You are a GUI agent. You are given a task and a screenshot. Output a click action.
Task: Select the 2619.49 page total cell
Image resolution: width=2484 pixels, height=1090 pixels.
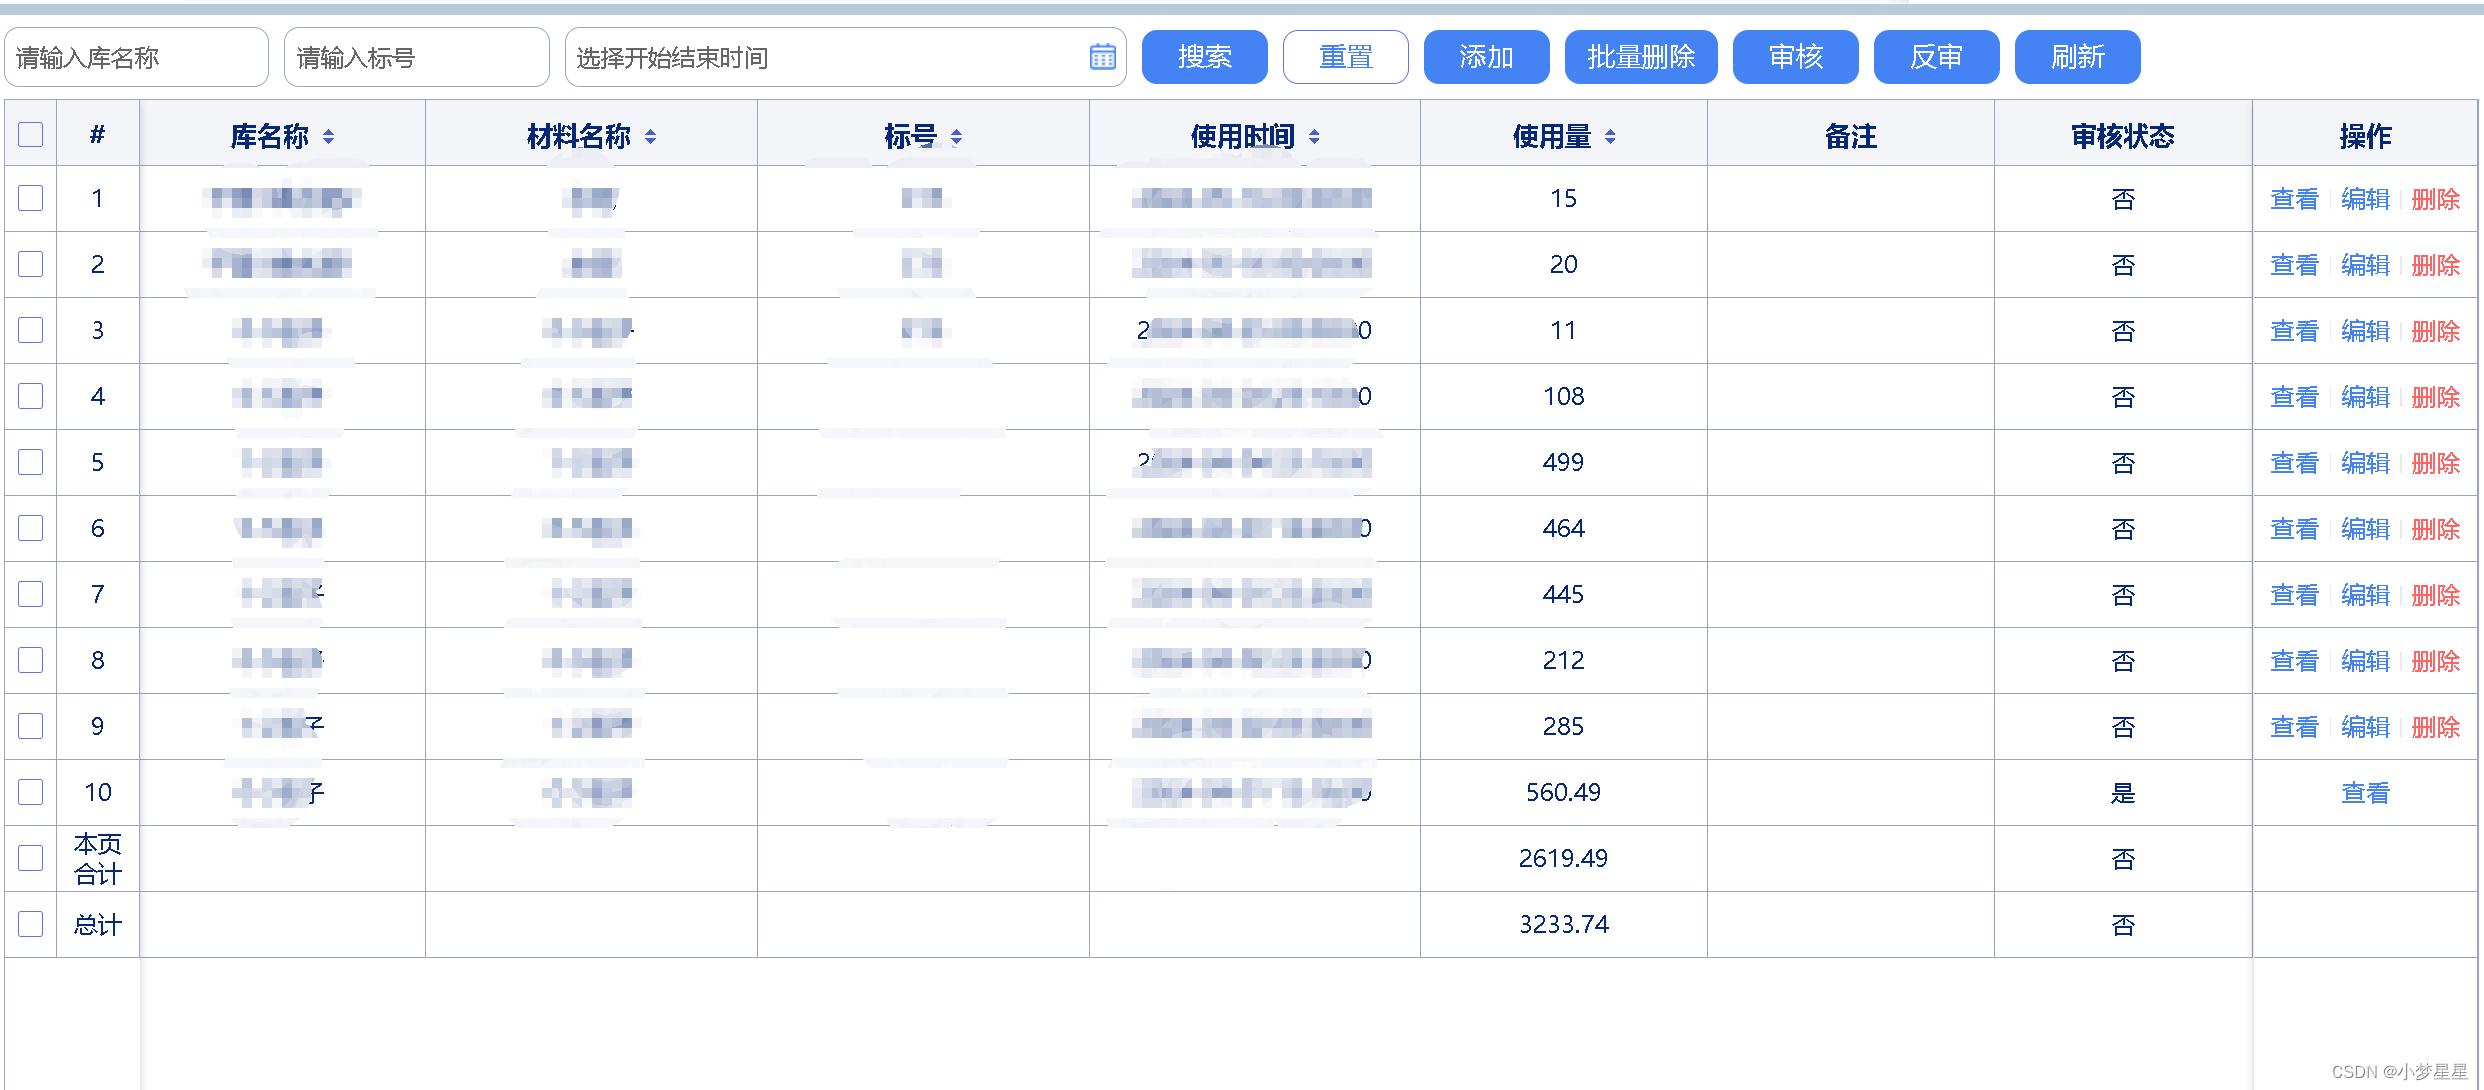pyautogui.click(x=1563, y=858)
